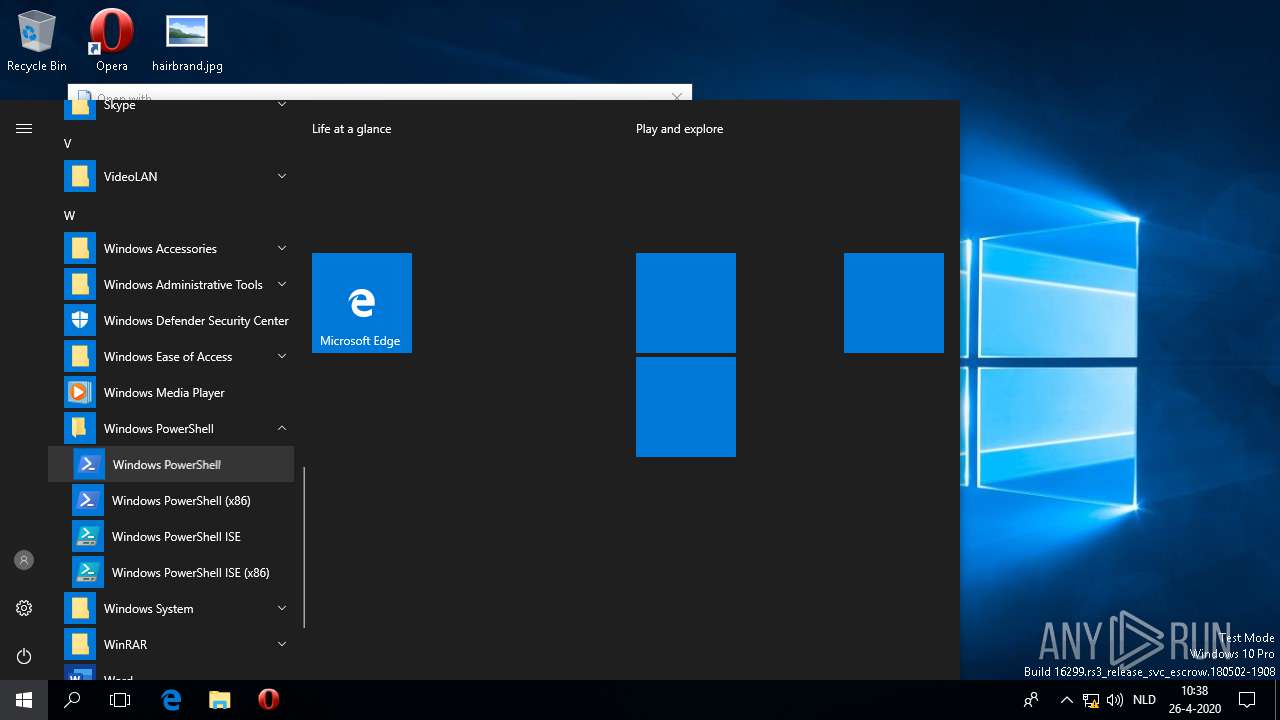Click the V letter header
This screenshot has width=1280, height=720.
pos(68,144)
